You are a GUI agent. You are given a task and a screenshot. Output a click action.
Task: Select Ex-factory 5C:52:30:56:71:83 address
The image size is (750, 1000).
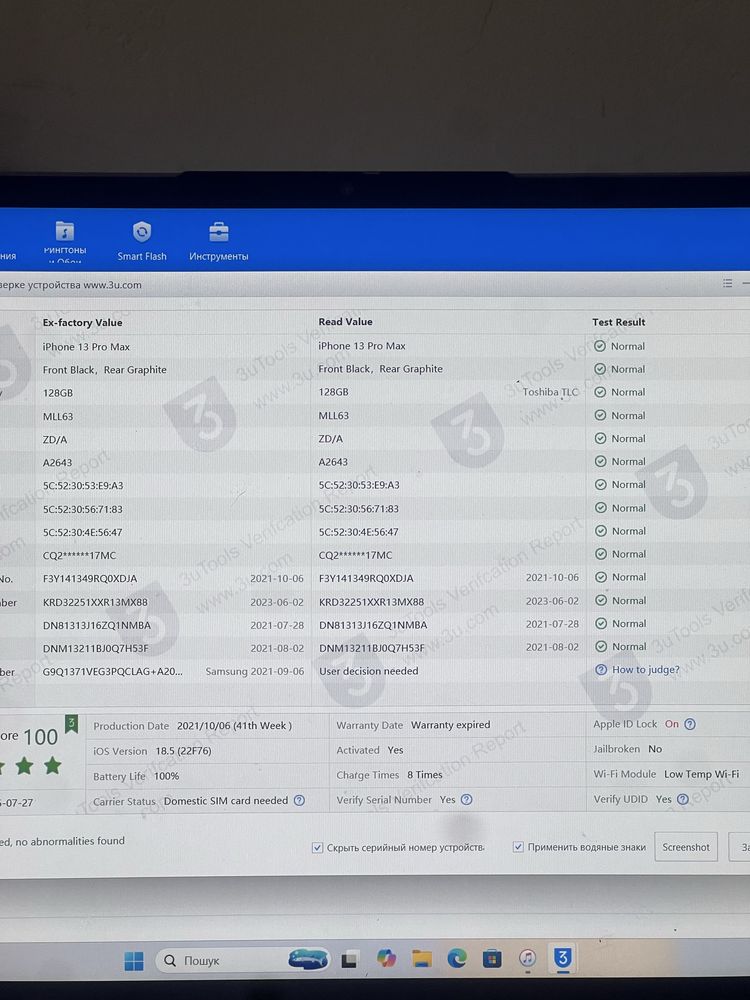(x=82, y=509)
